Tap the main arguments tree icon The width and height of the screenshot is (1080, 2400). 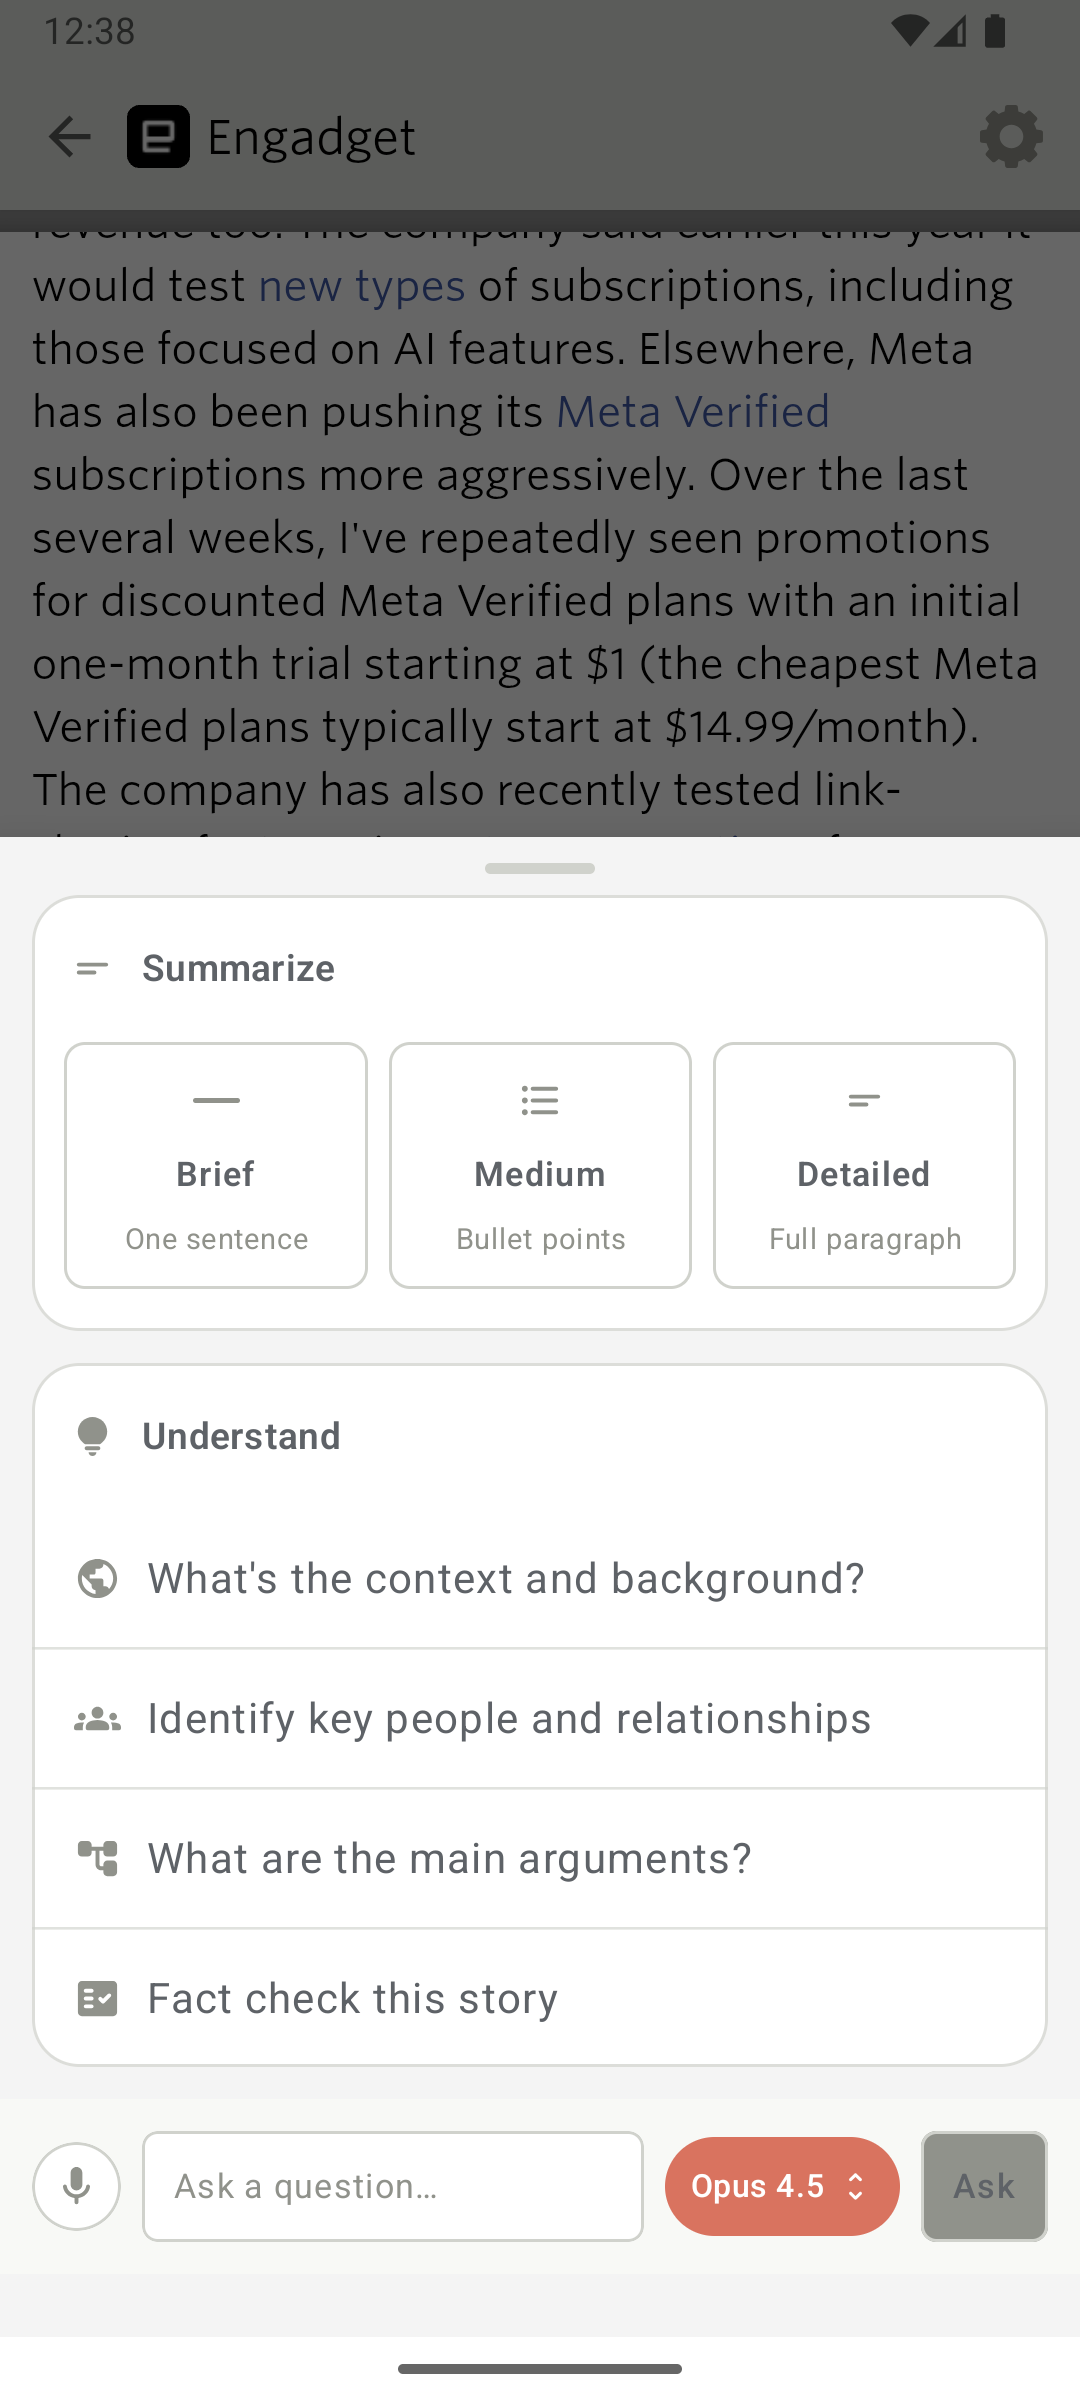(x=97, y=1859)
